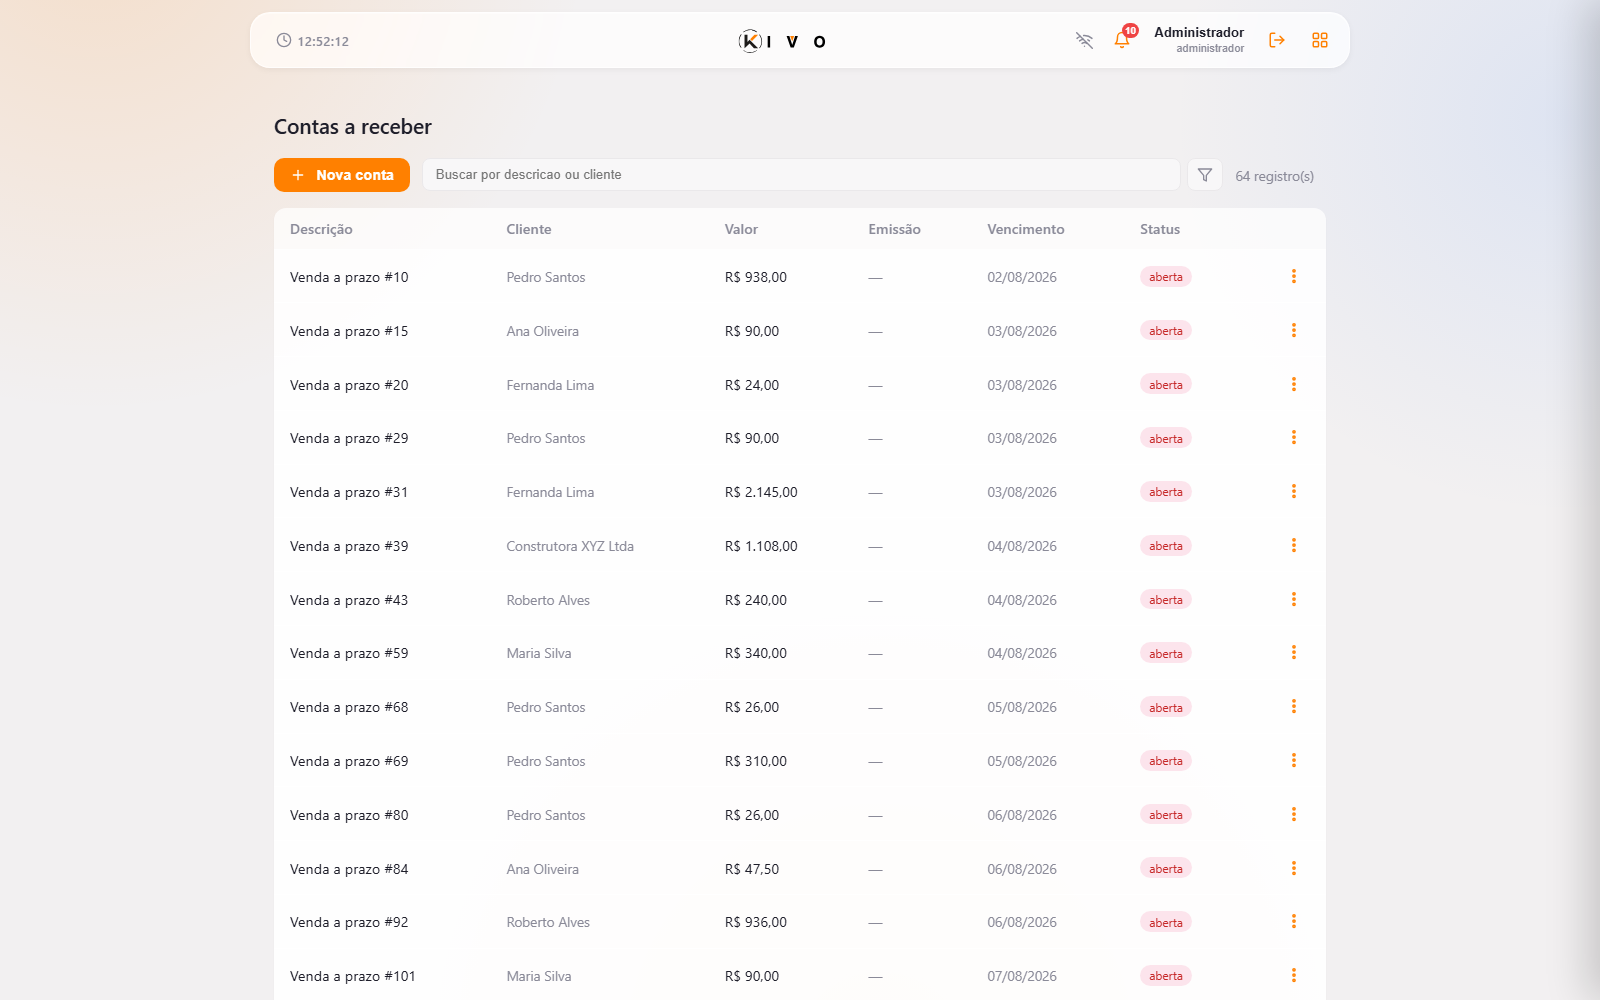
Task: Open actions menu for Venda a prazo #101
Action: [1293, 975]
